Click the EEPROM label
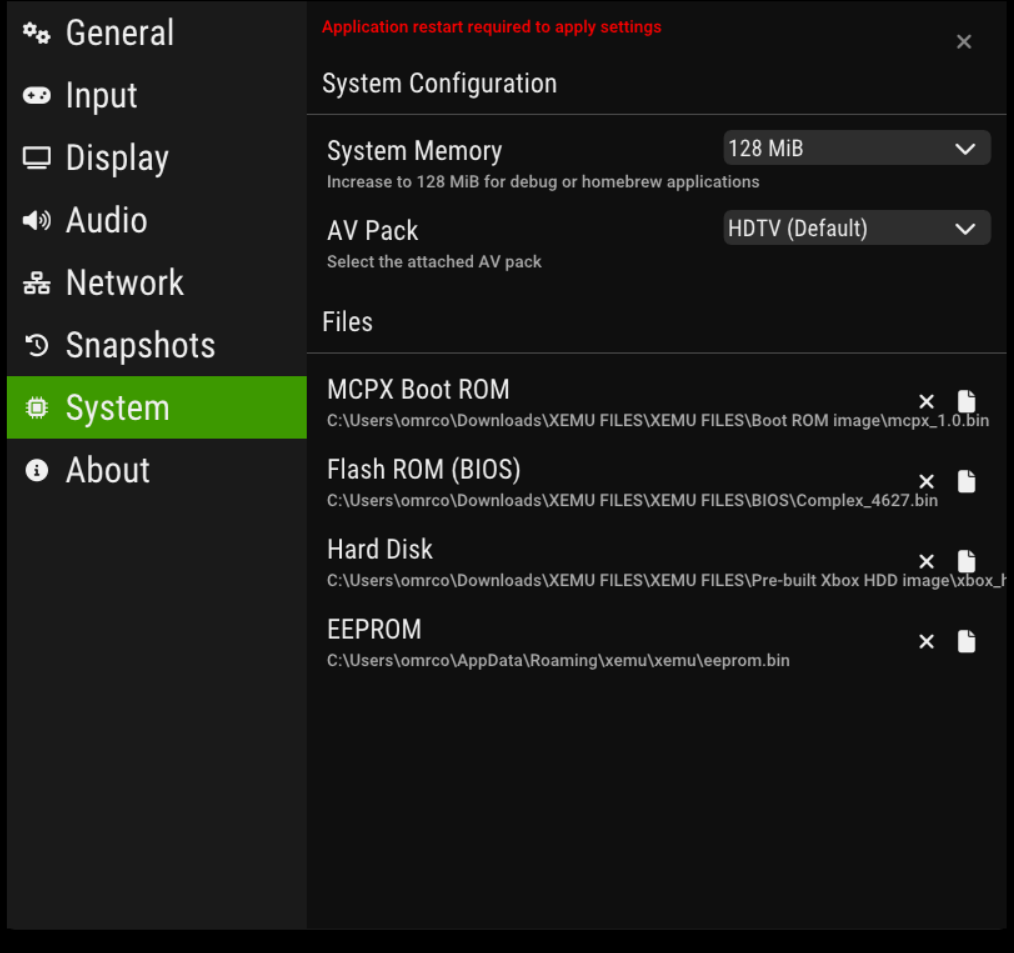 click(x=374, y=630)
